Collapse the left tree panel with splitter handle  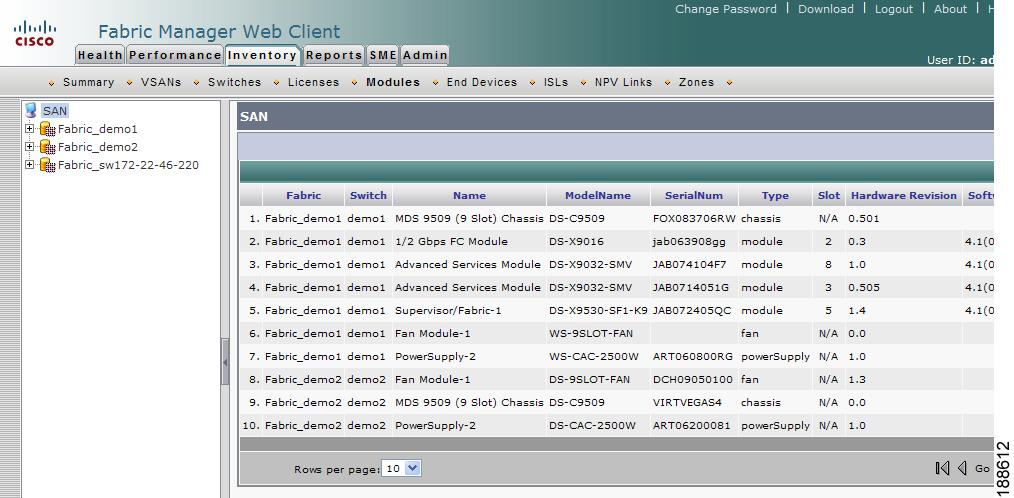(225, 362)
